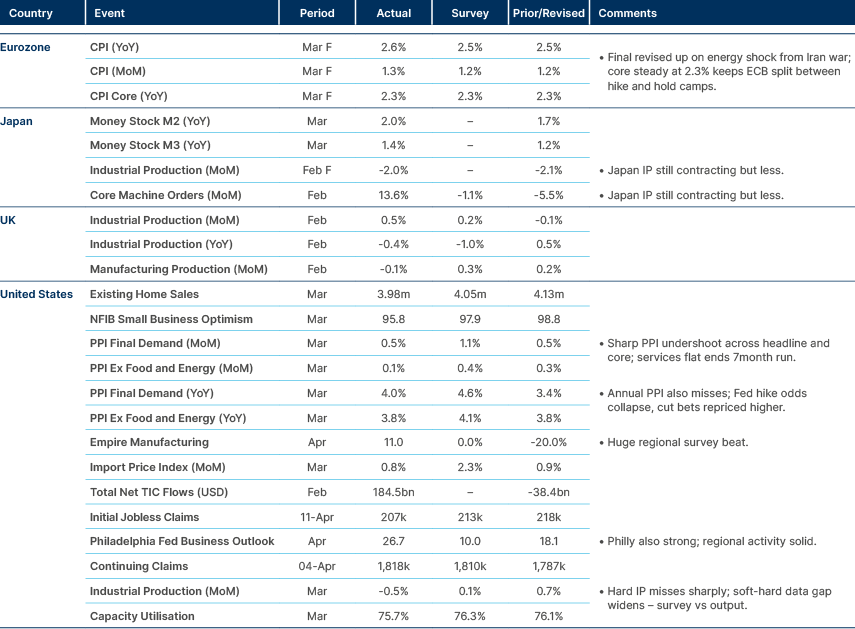Screen dimensions: 855x629
Task: Collapse the Japan country section
Action: tap(17, 121)
